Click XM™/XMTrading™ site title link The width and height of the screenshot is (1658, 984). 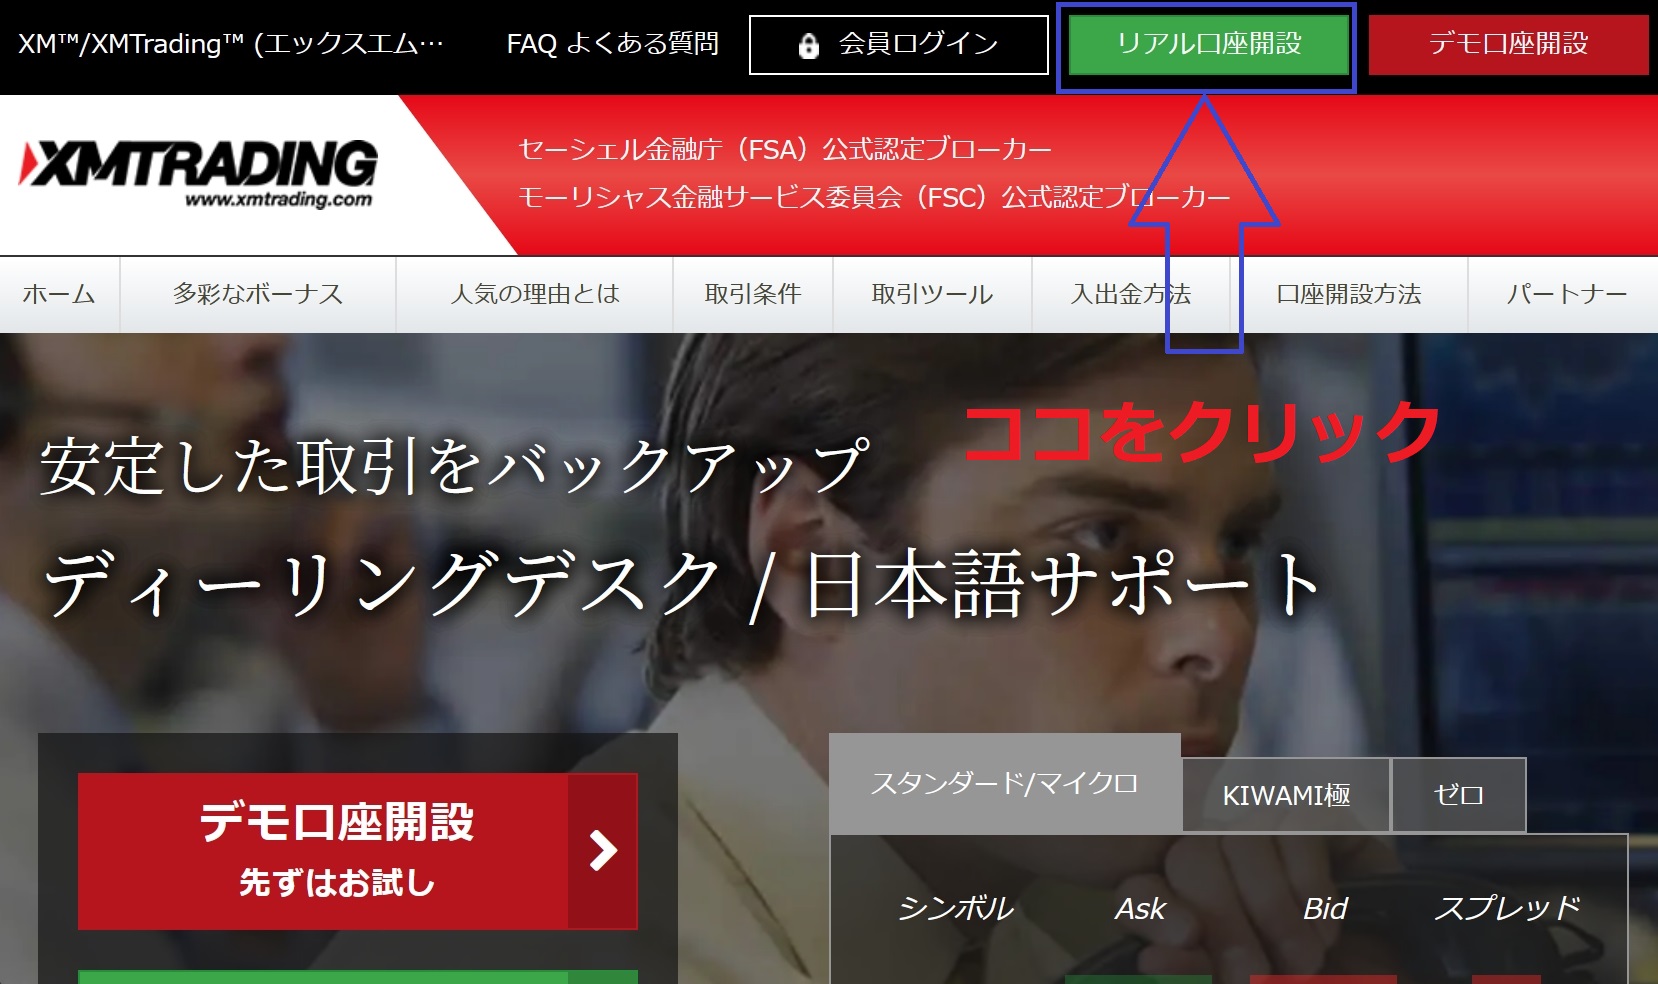tap(230, 44)
